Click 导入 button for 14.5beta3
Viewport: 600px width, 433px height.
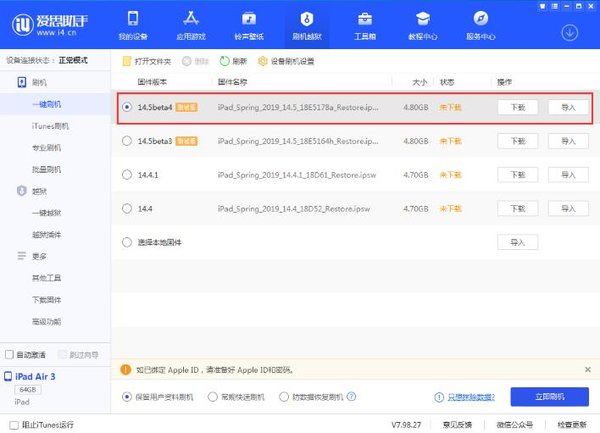[568, 141]
